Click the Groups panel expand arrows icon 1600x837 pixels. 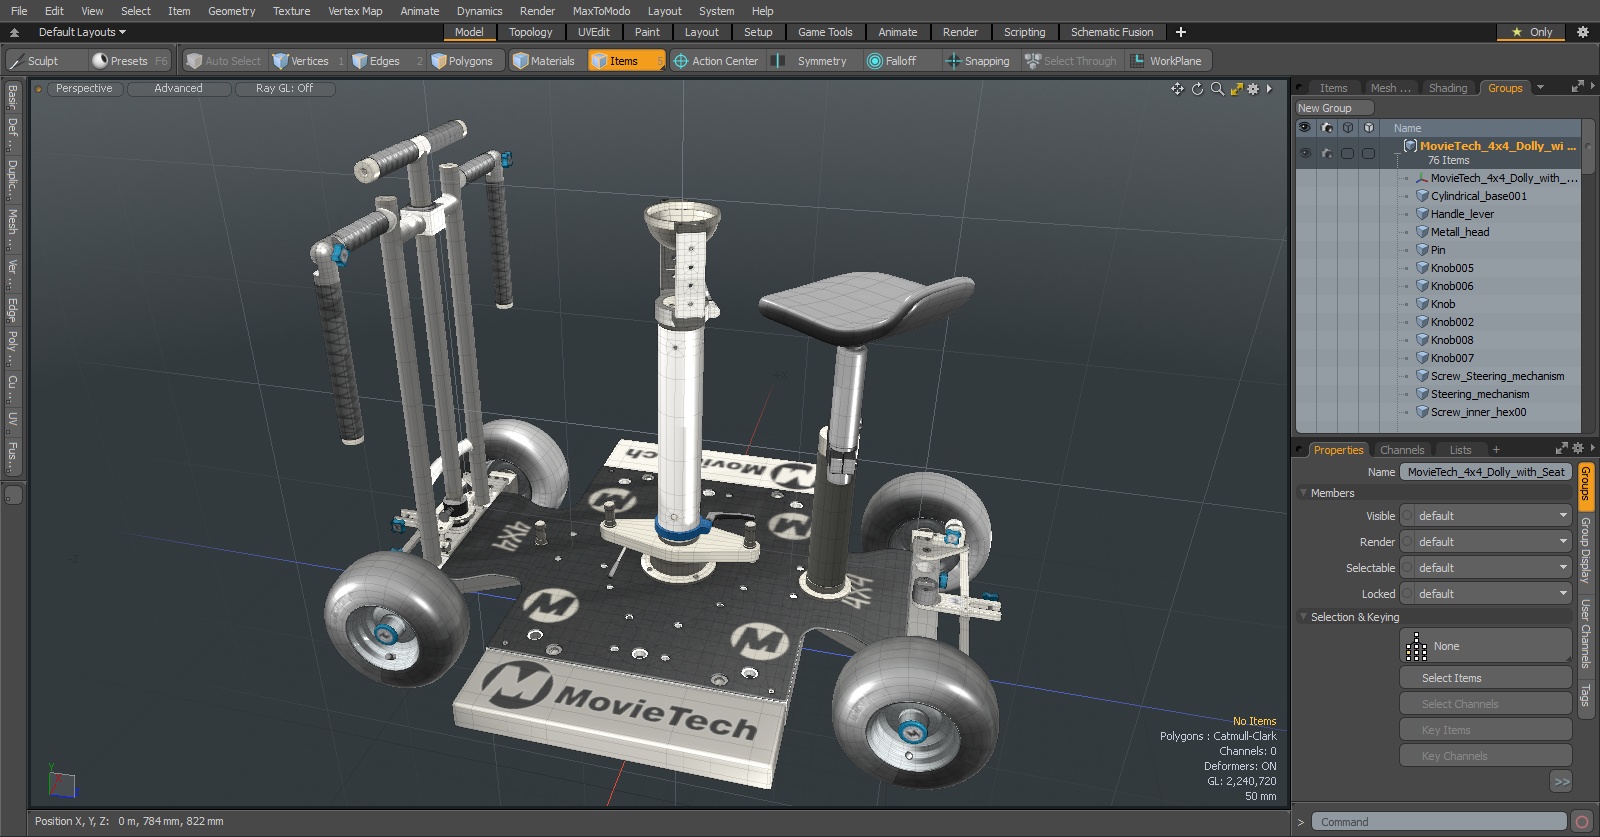pyautogui.click(x=1578, y=87)
